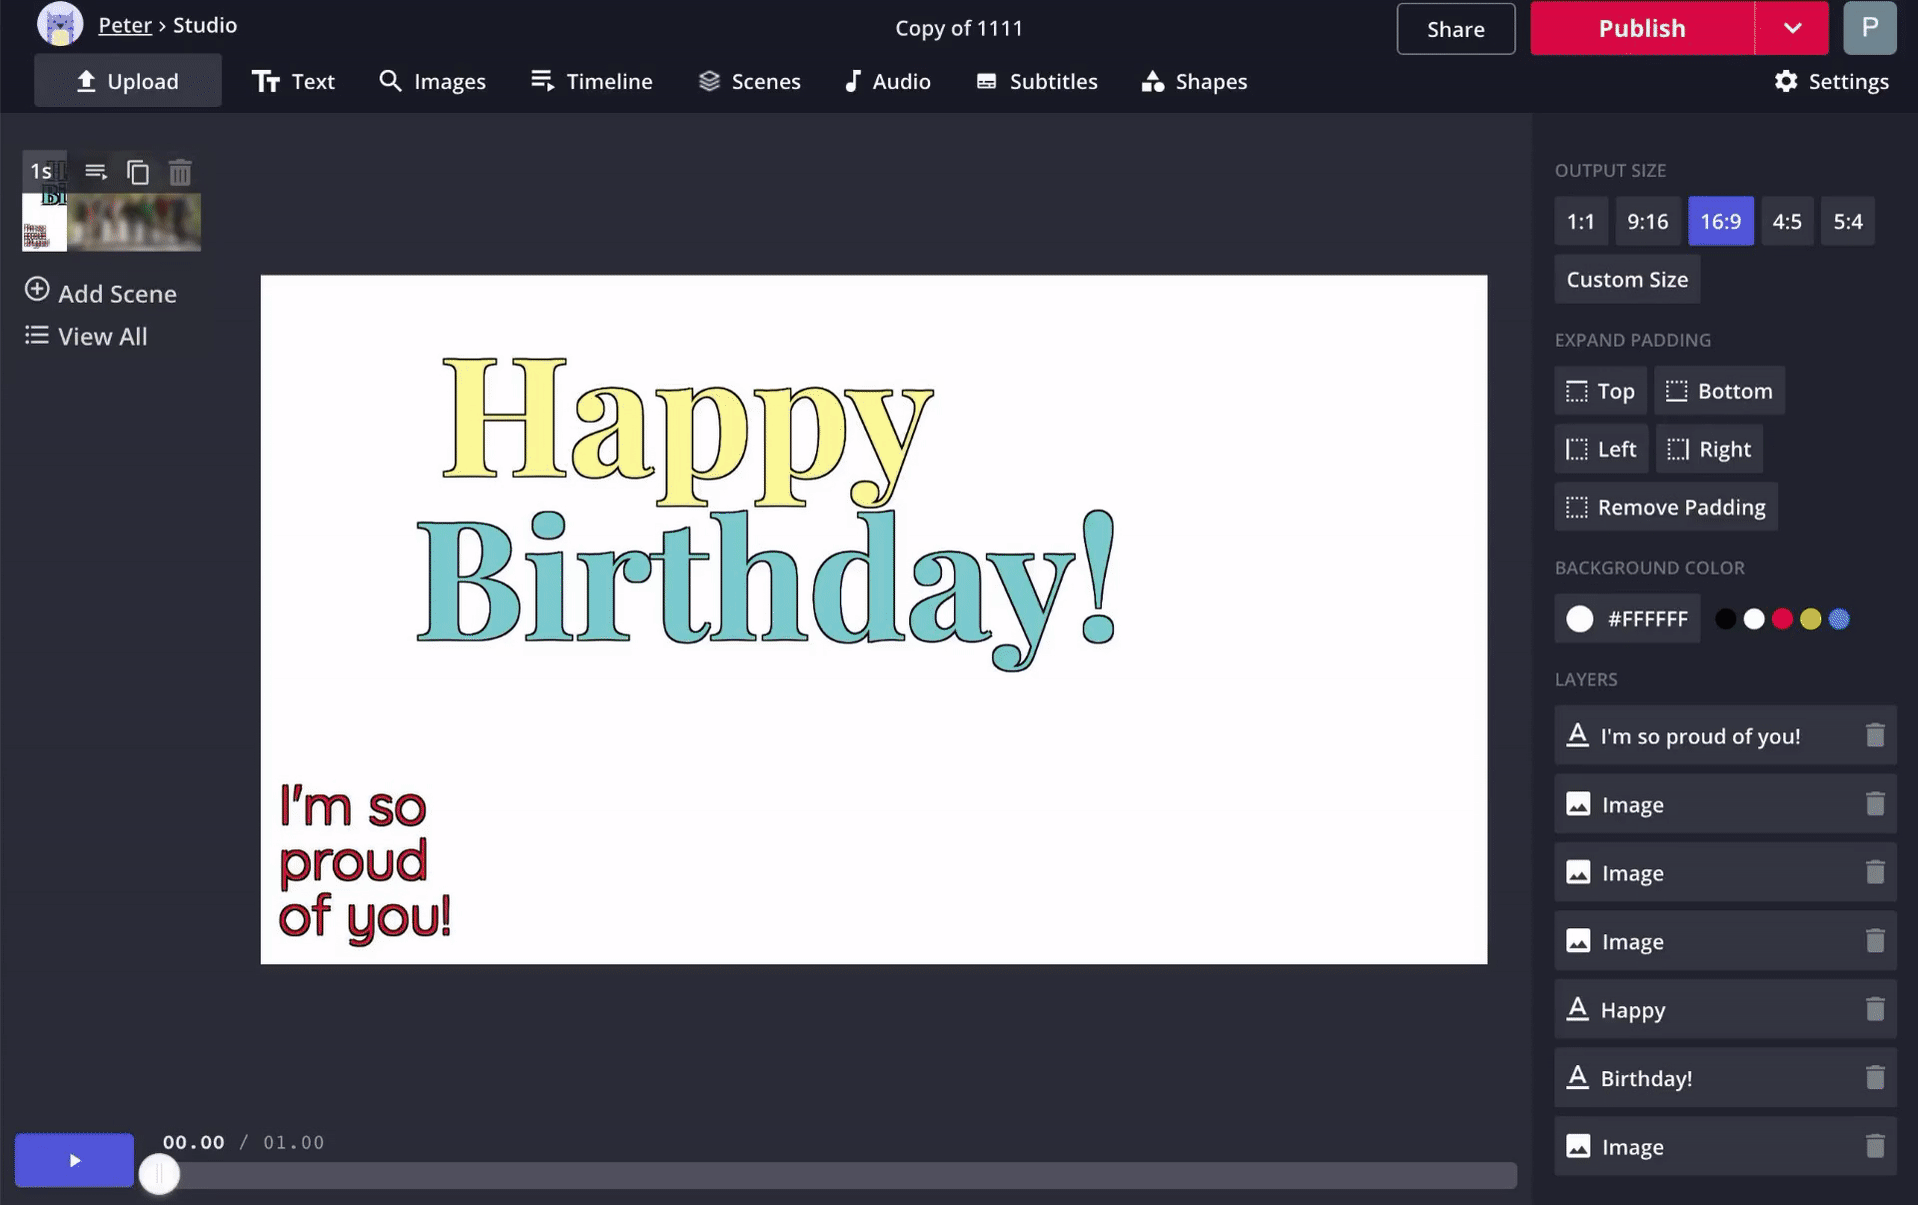Delete the "I'm so proud of you!" layer
This screenshot has height=1205, width=1918.
1874,736
